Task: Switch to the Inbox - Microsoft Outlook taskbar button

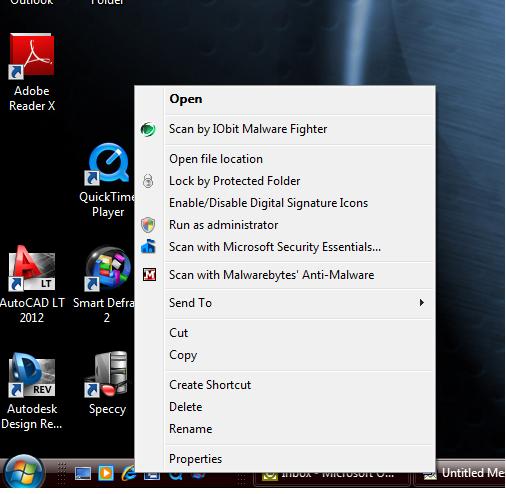Action: click(x=332, y=479)
